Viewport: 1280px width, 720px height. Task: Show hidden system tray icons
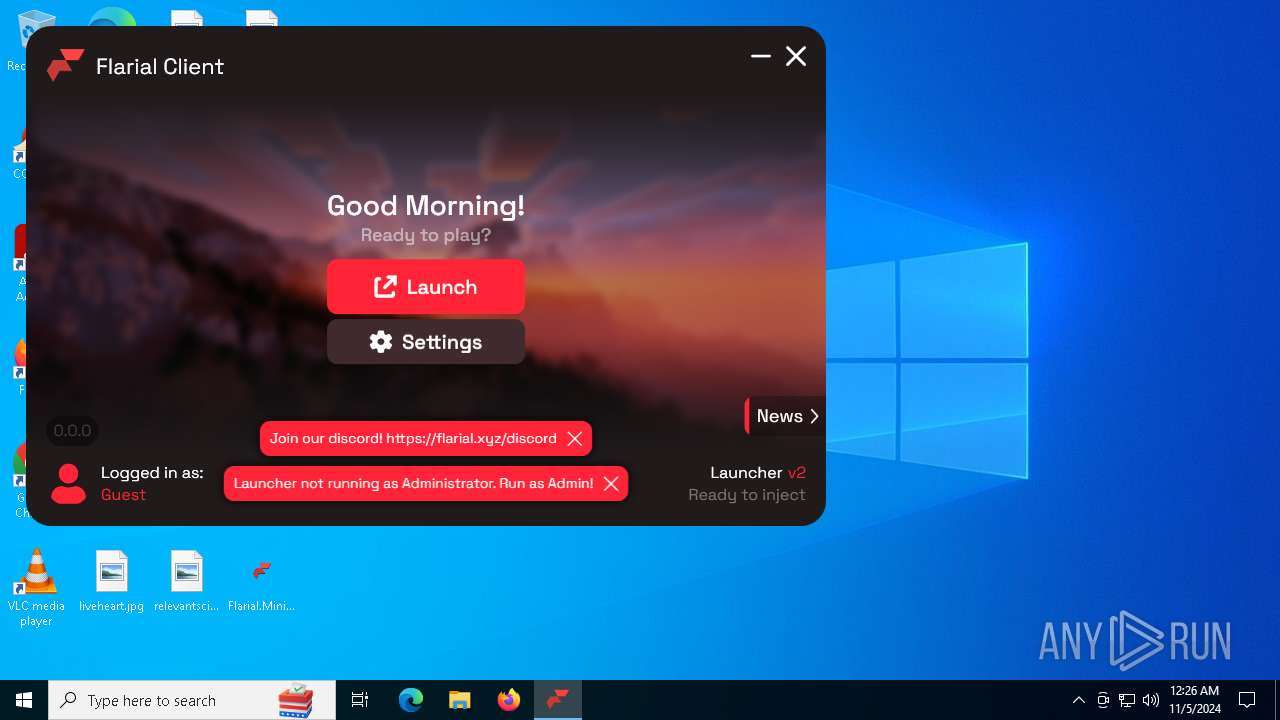pyautogui.click(x=1078, y=700)
